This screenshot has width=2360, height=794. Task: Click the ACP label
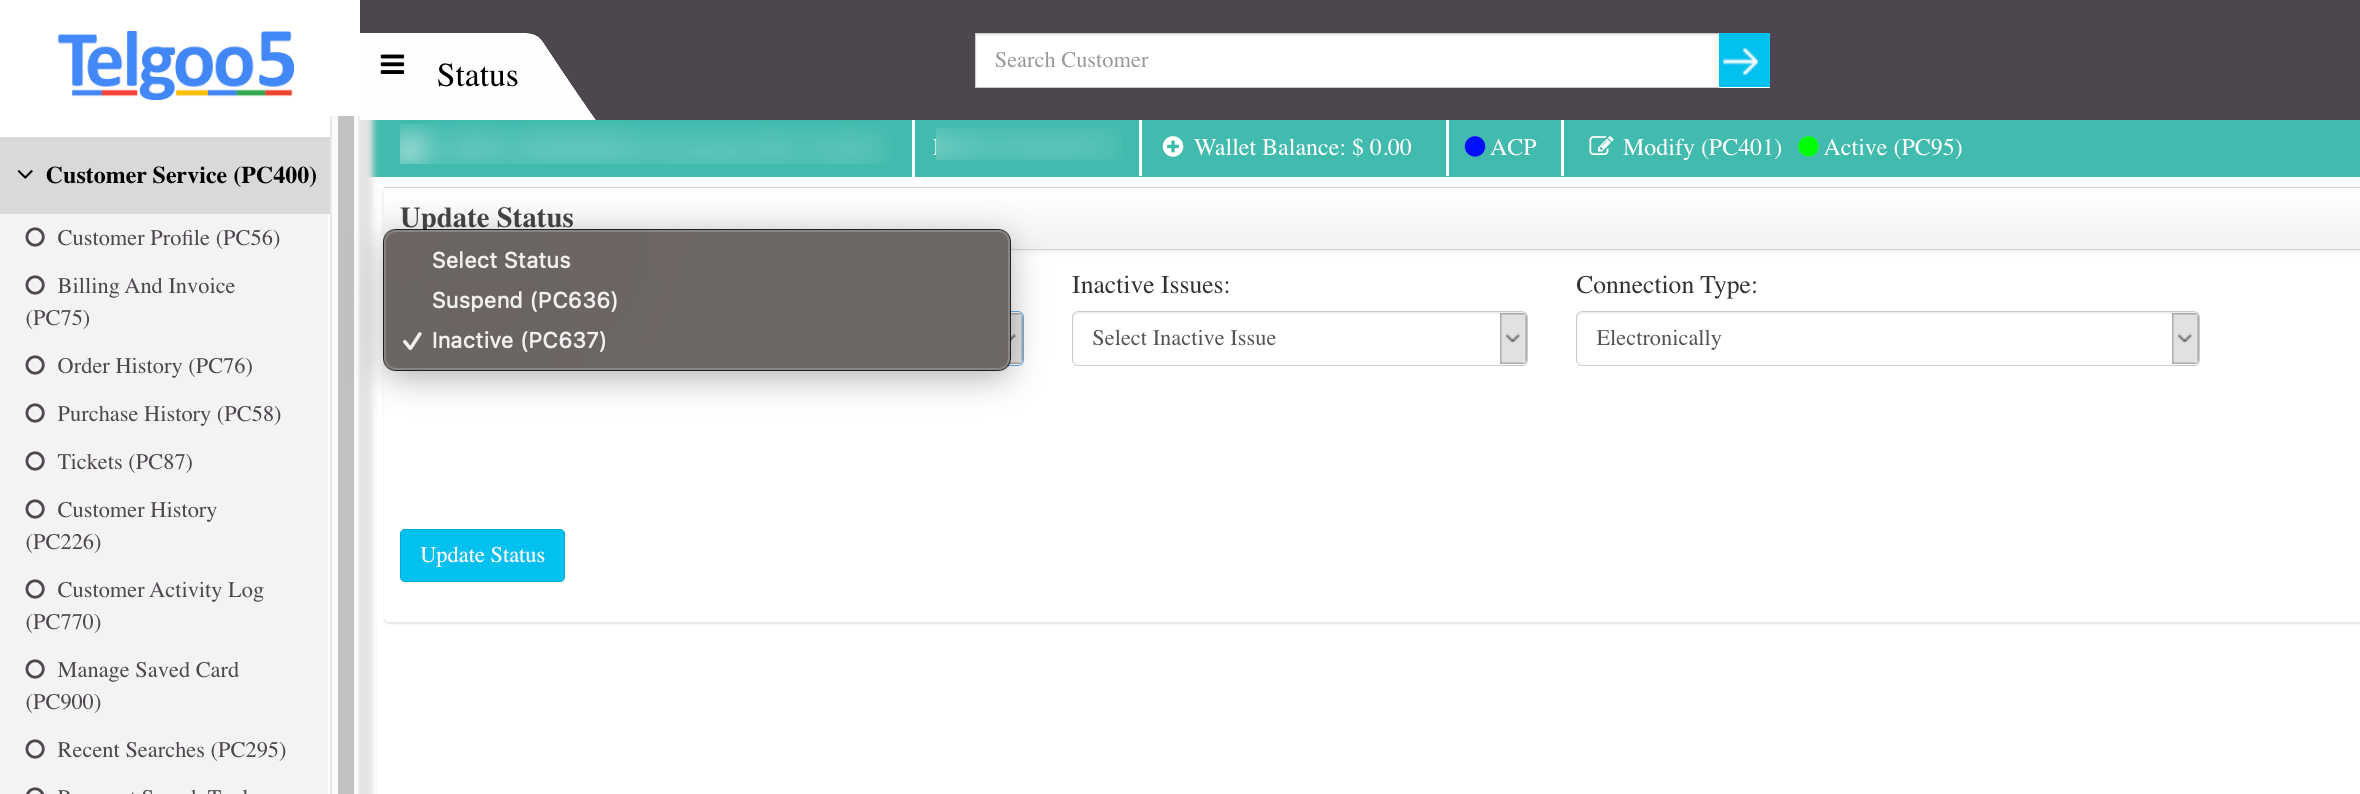pyautogui.click(x=1513, y=147)
